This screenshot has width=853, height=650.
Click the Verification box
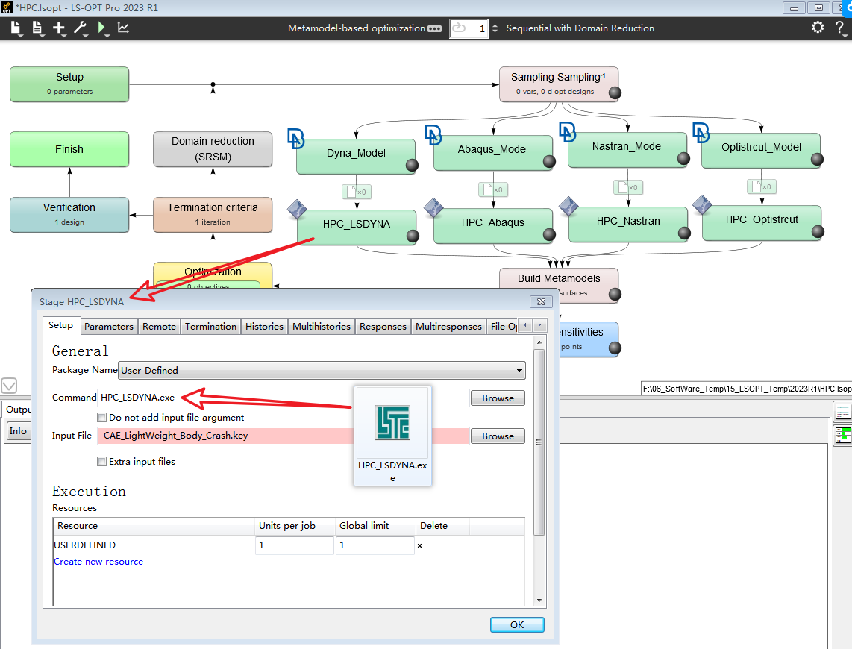point(70,215)
